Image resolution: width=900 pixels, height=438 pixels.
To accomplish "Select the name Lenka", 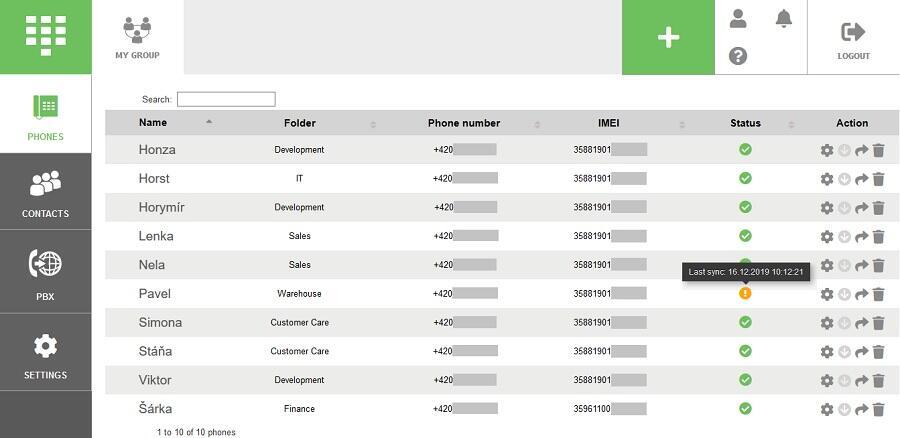I will coord(156,236).
